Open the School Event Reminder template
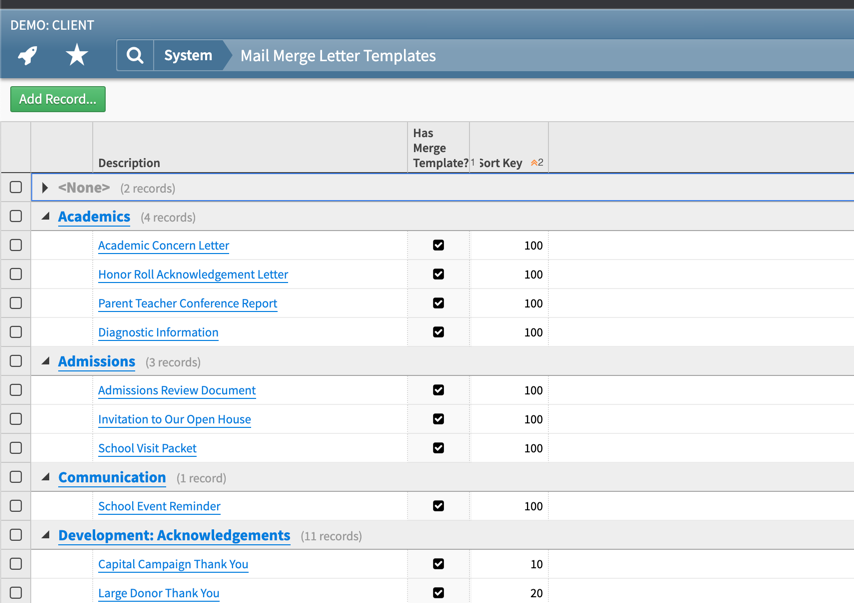The image size is (854, 603). coord(159,507)
